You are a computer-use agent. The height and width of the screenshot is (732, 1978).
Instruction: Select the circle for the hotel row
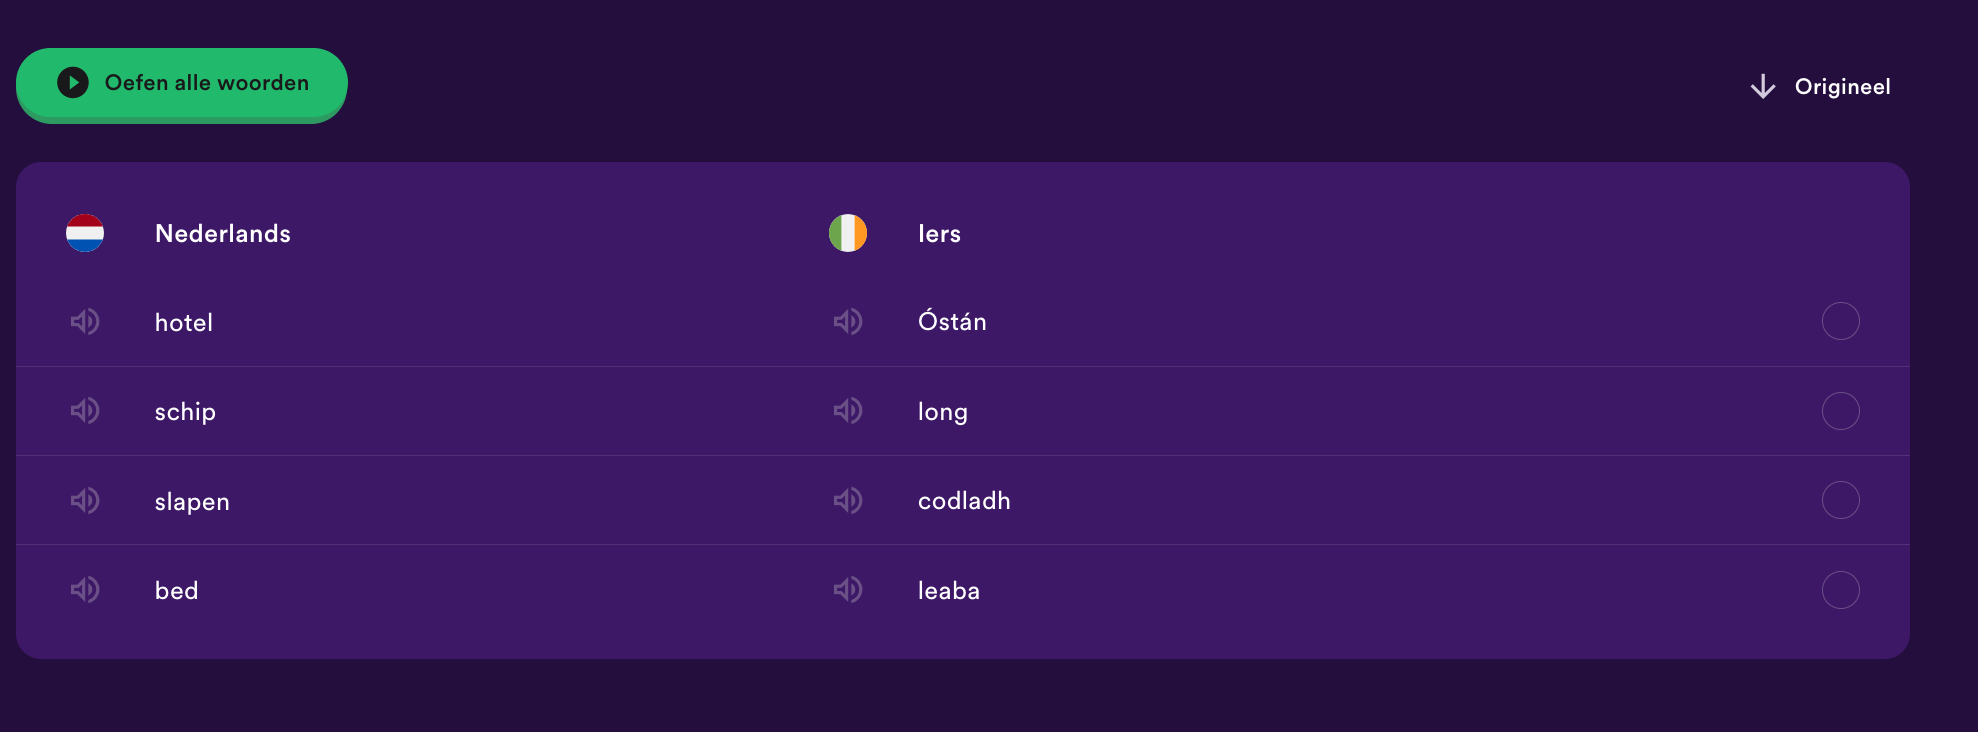[x=1840, y=321]
